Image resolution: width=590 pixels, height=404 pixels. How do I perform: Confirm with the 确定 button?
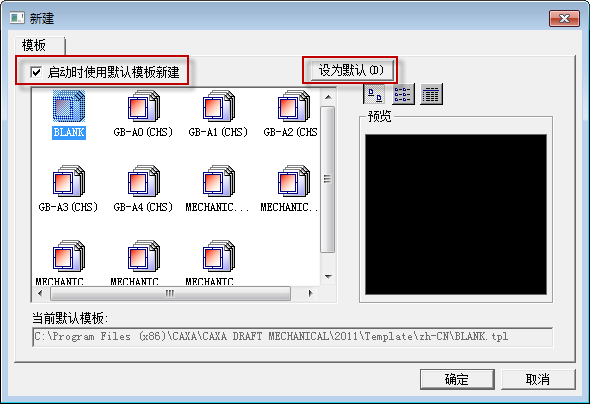click(x=457, y=379)
